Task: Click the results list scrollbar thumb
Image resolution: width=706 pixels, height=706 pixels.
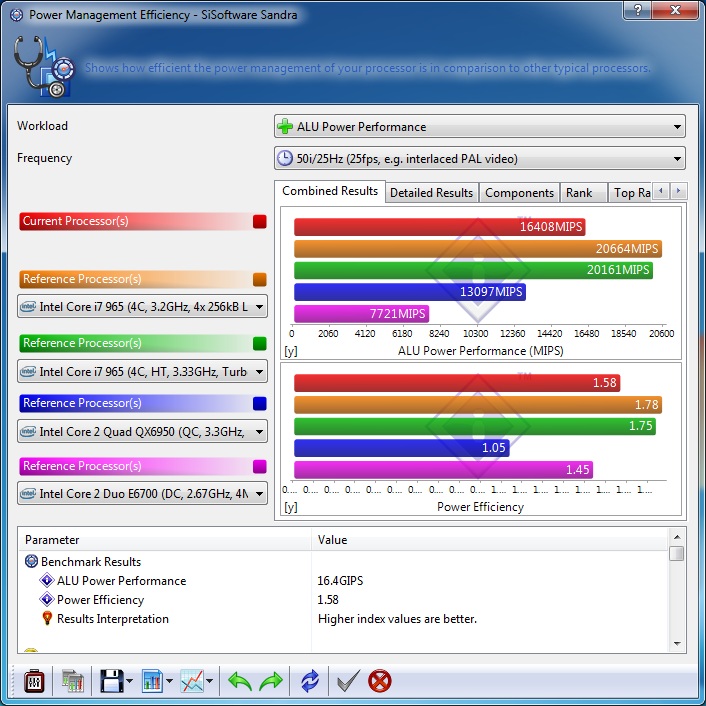Action: pos(676,553)
